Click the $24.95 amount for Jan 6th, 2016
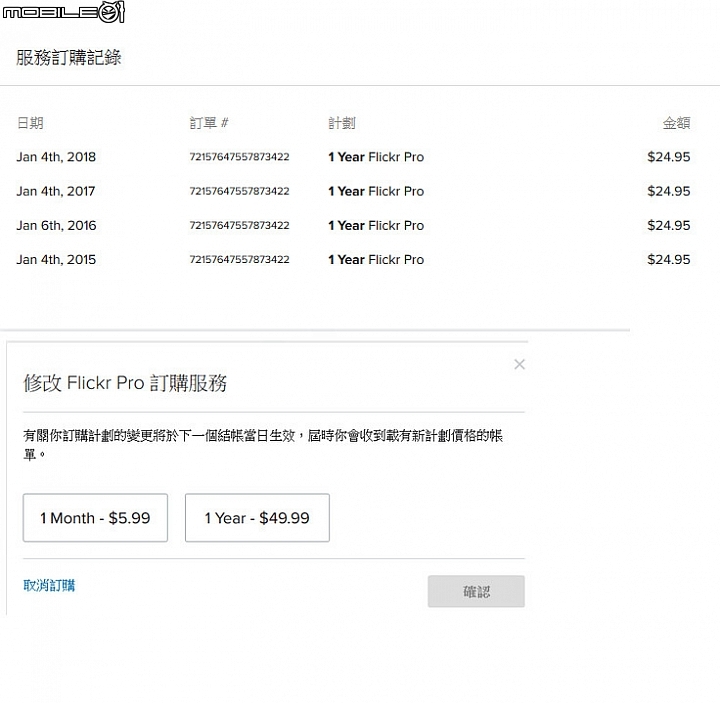This screenshot has height=703, width=720. [x=669, y=225]
